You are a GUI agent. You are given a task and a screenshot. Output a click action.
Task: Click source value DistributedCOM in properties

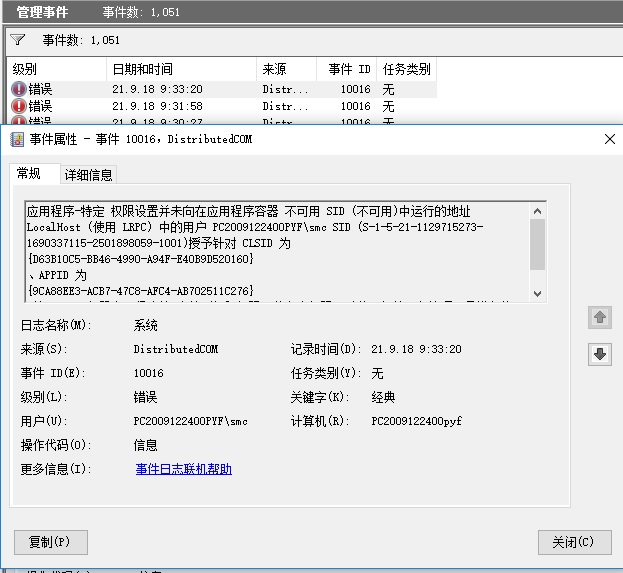pos(176,349)
